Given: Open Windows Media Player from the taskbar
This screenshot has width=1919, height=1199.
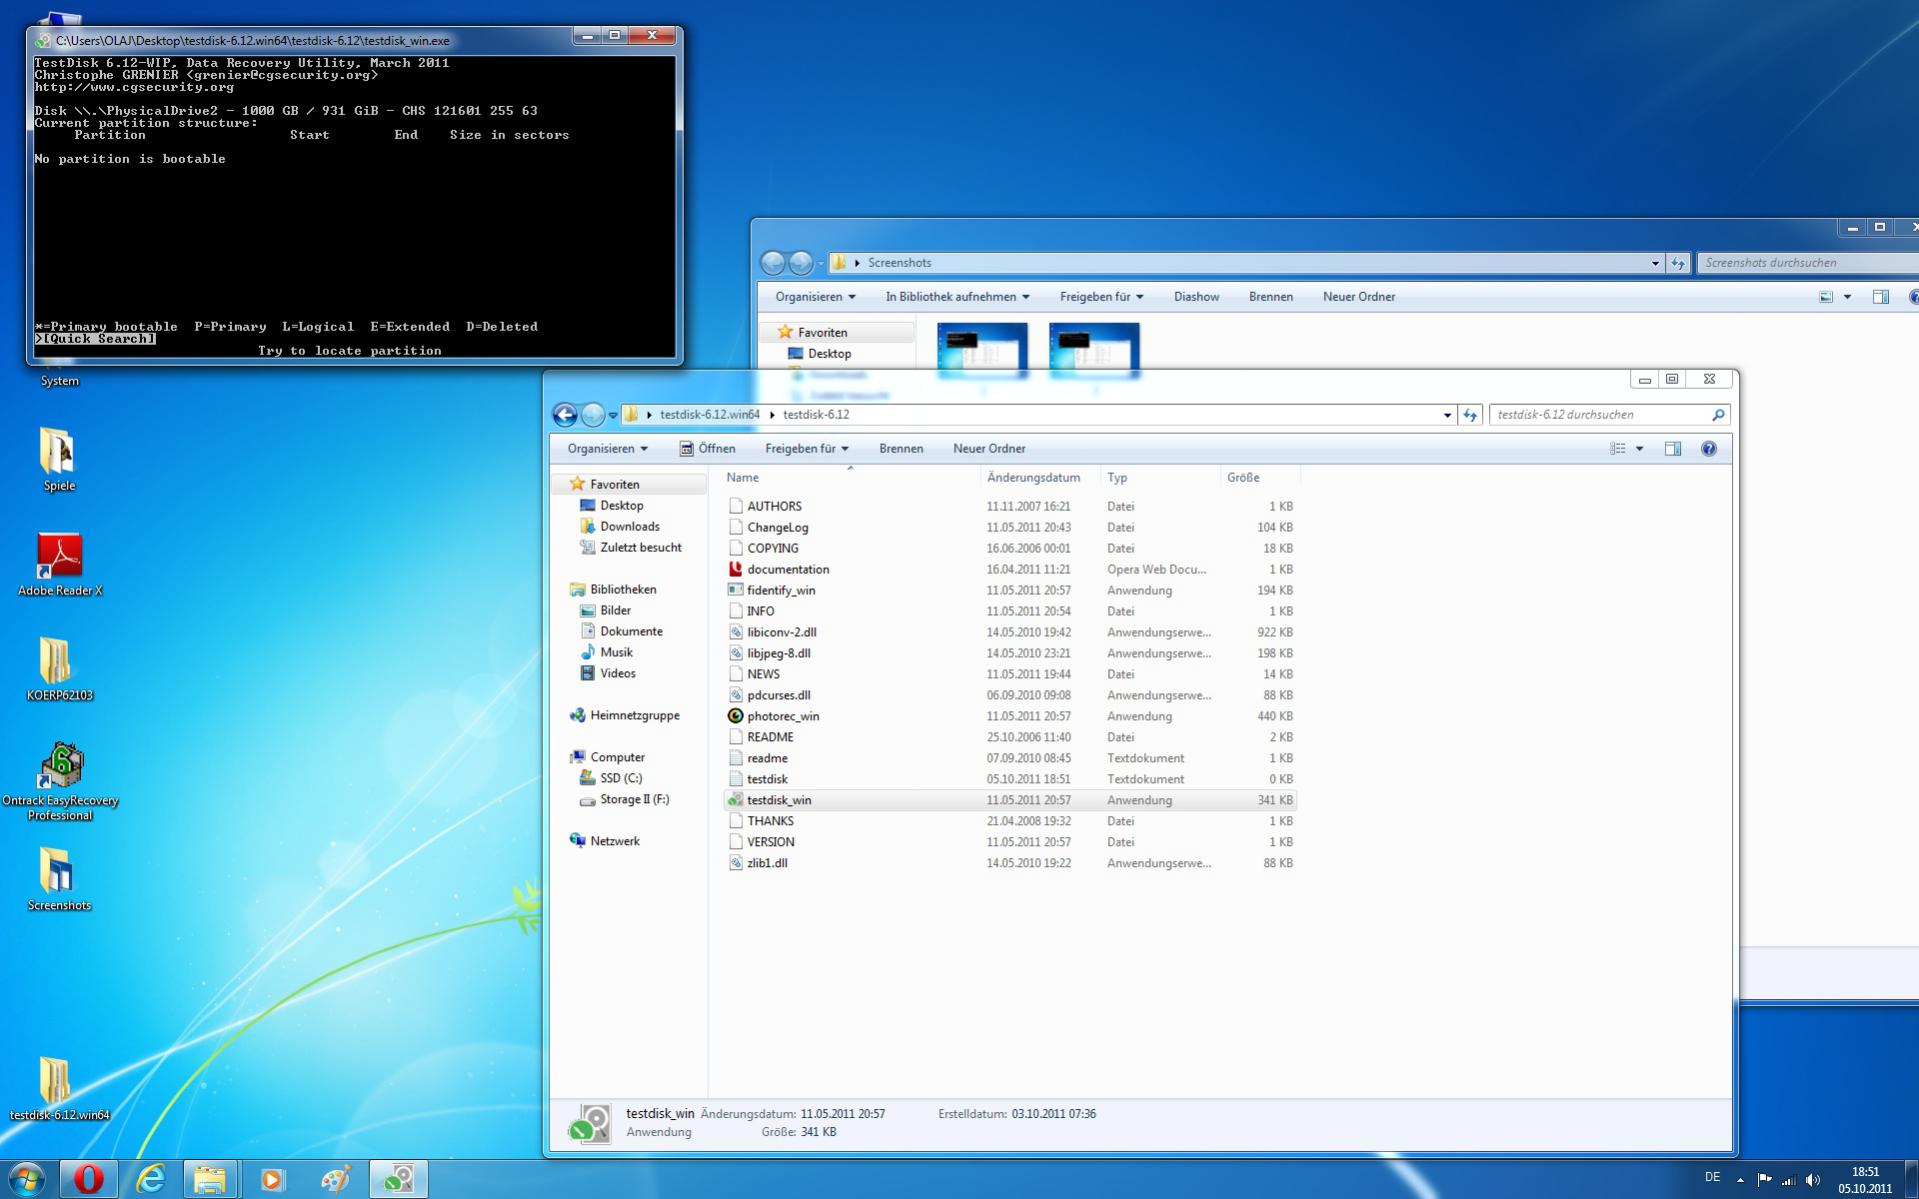Looking at the screenshot, I should pos(271,1180).
